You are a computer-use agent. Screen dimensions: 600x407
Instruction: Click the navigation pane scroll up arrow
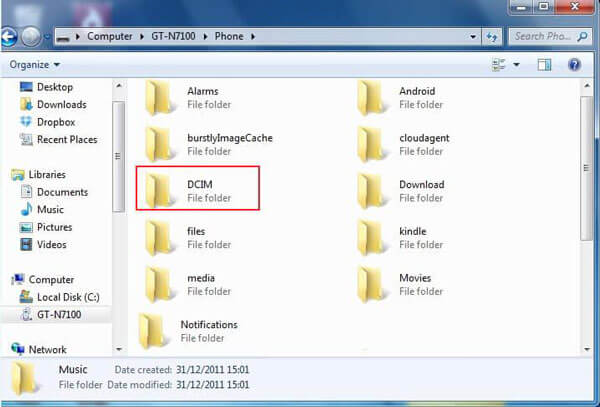(x=119, y=86)
